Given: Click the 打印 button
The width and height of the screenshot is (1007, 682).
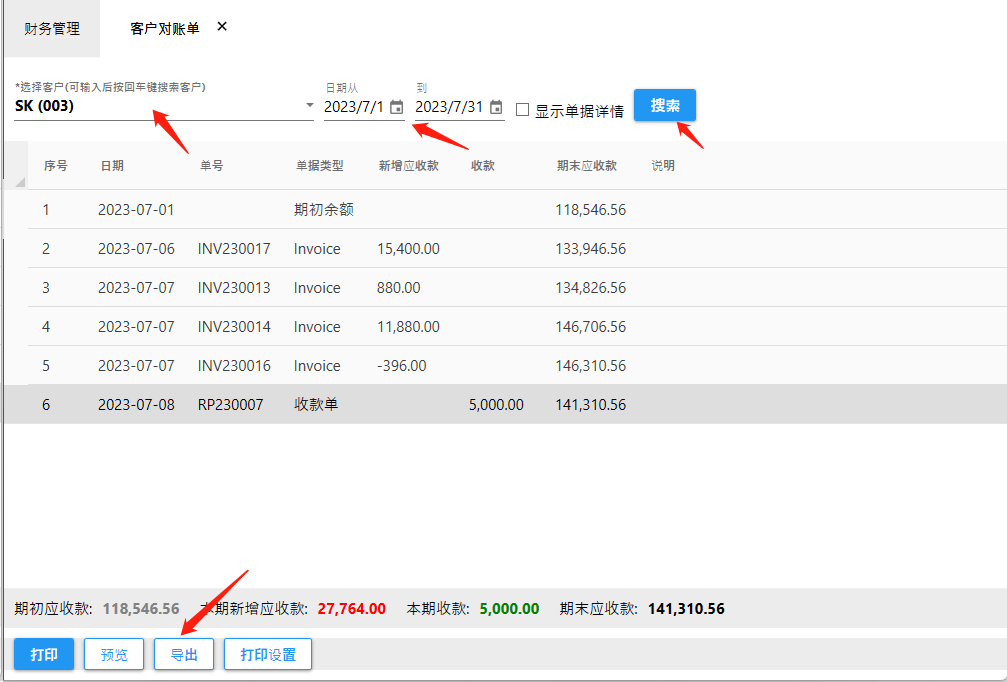Looking at the screenshot, I should point(44,655).
